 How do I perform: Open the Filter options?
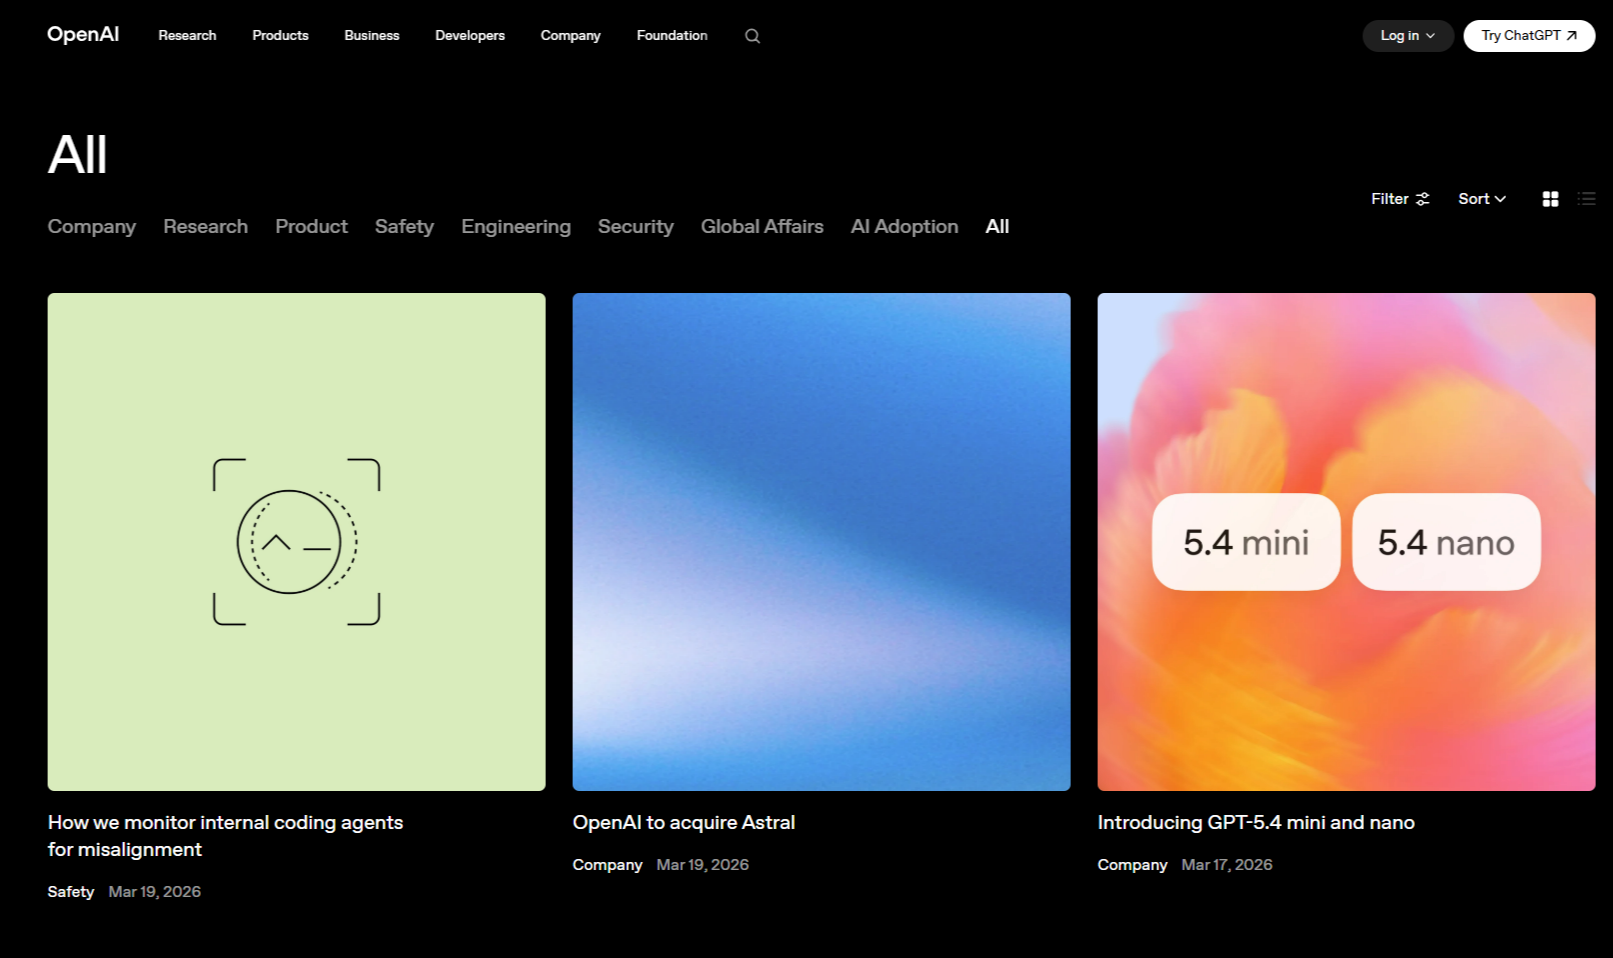1400,199
